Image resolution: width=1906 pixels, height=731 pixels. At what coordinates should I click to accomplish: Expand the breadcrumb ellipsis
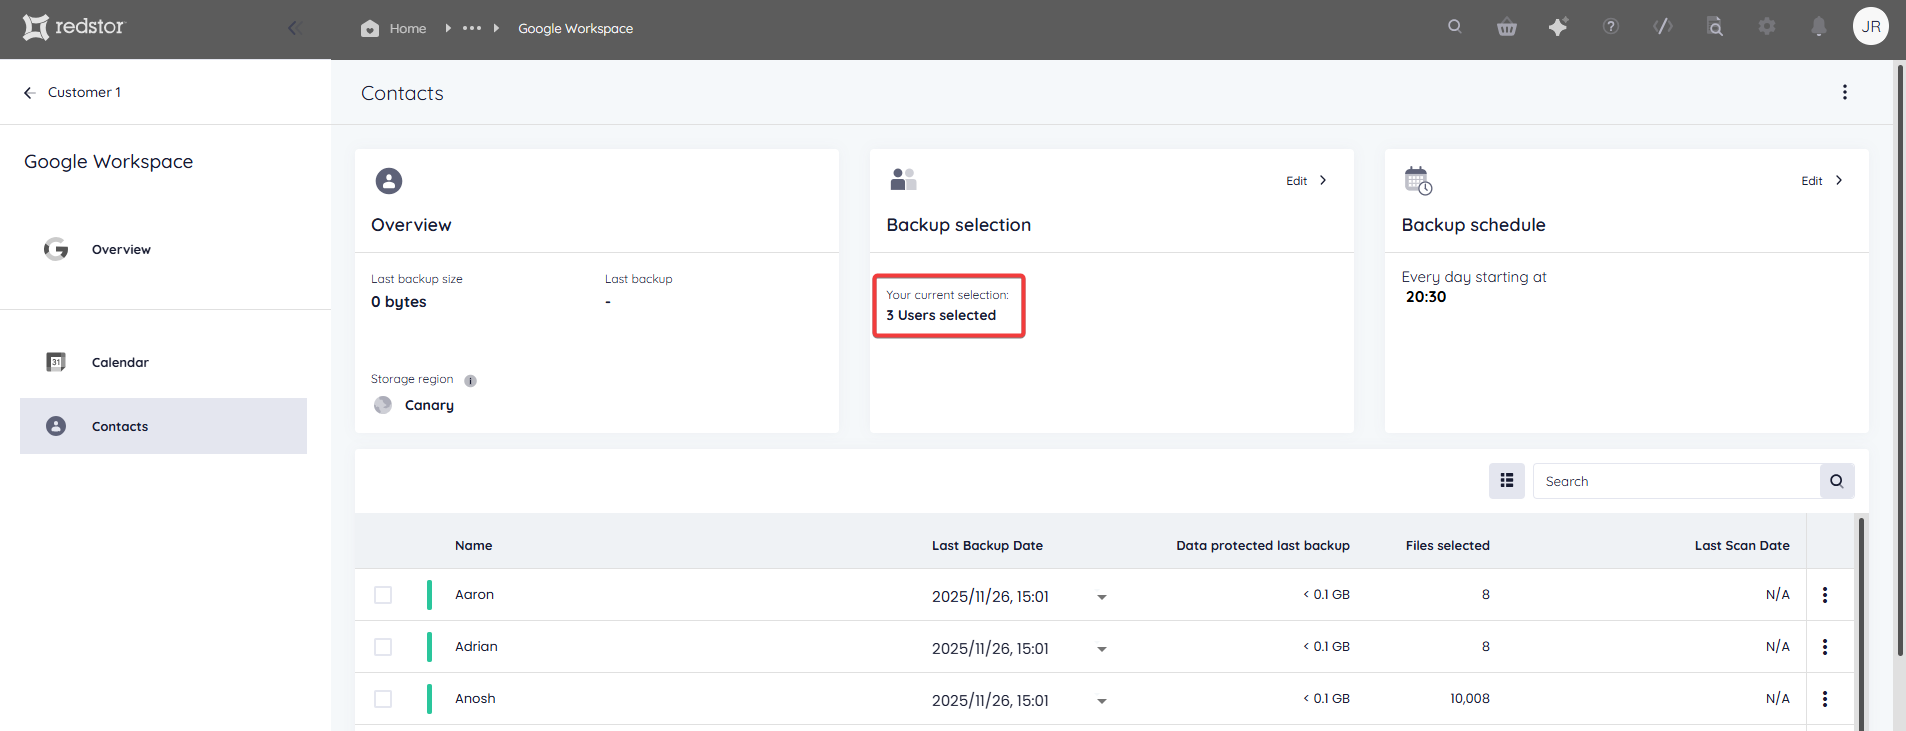coord(472,28)
